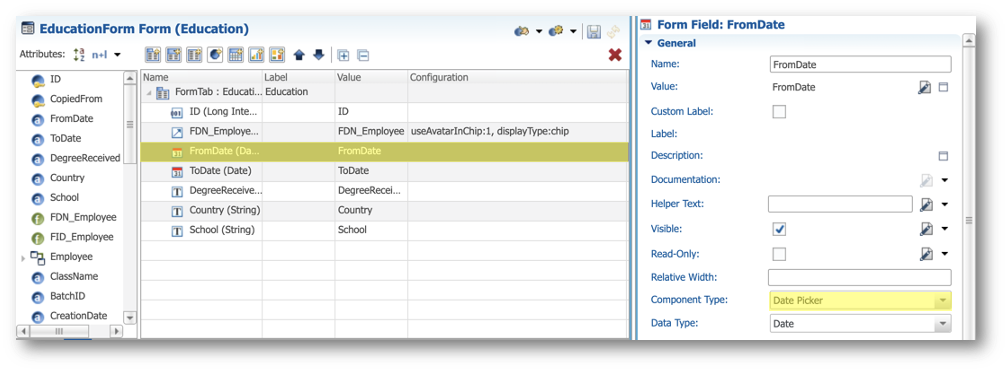Open the Documentation dropdown arrow

[x=945, y=180]
